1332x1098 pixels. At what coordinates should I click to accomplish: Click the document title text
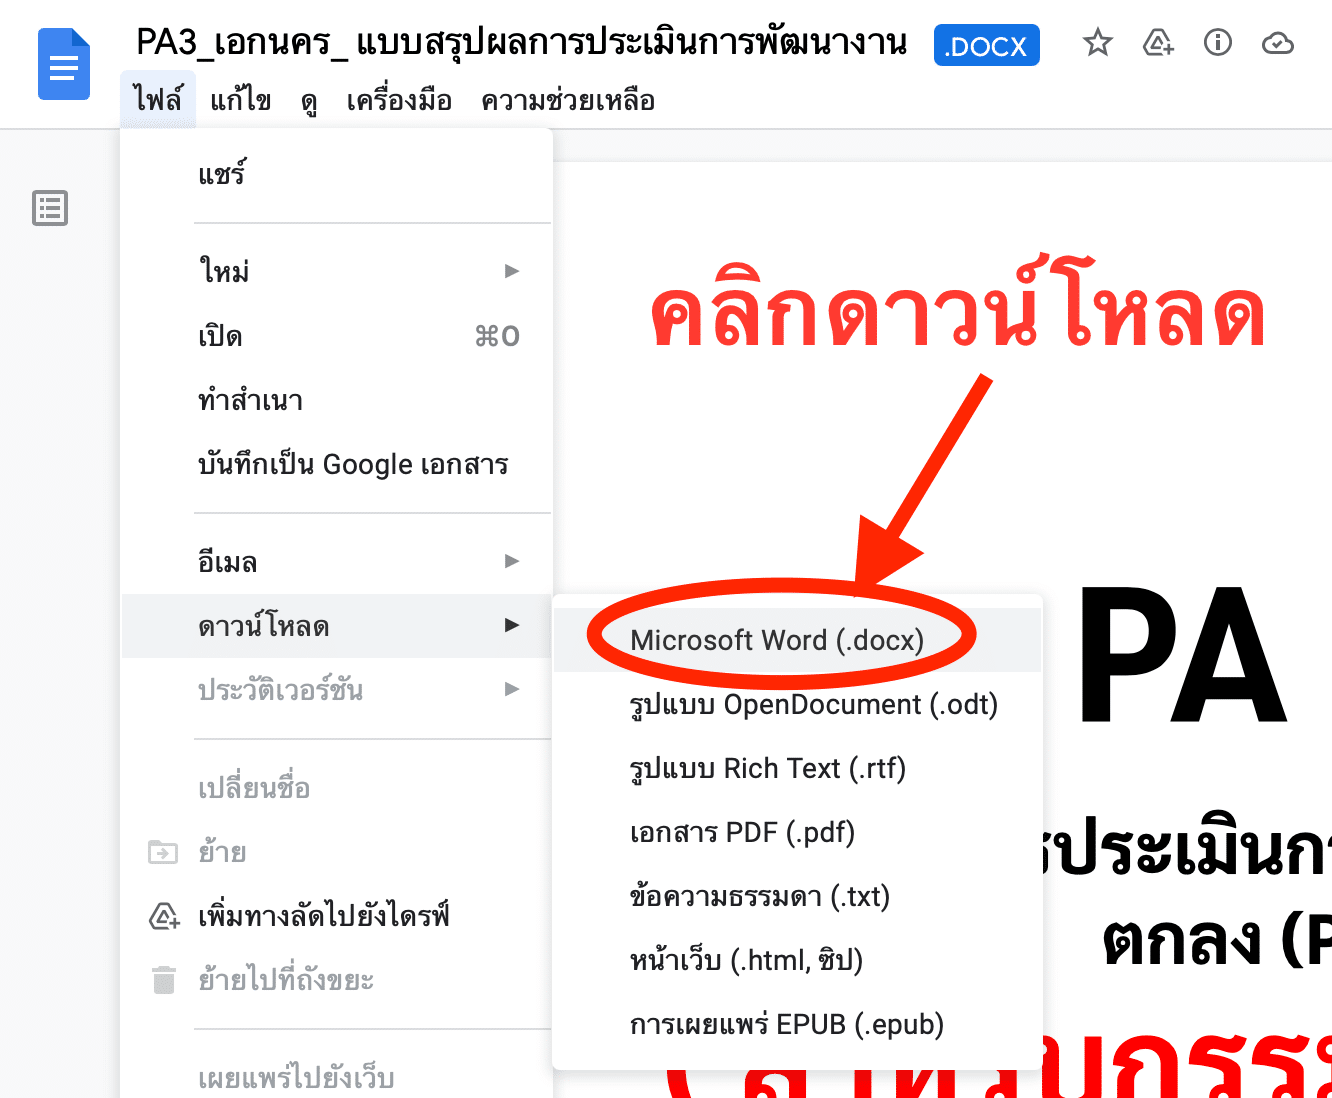point(521,43)
